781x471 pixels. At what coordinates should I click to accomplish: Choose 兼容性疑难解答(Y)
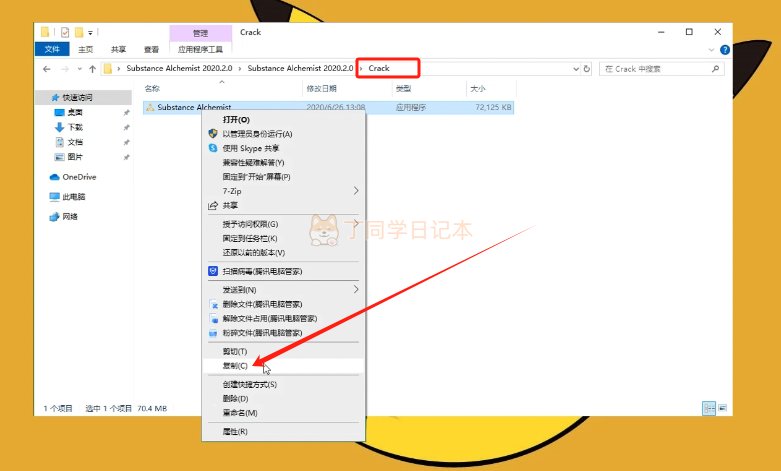283,163
